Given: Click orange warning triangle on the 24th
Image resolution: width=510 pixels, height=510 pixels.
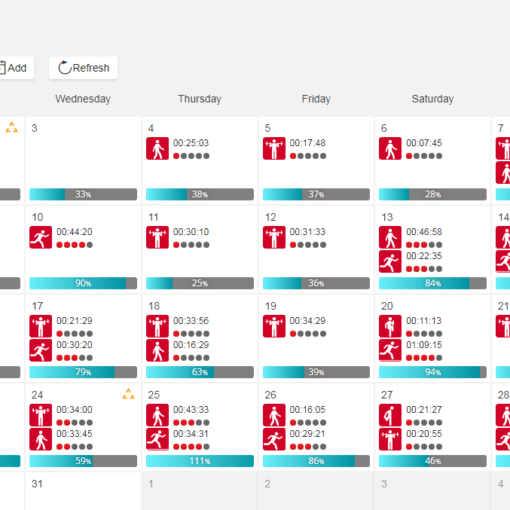Looking at the screenshot, I should (x=128, y=394).
